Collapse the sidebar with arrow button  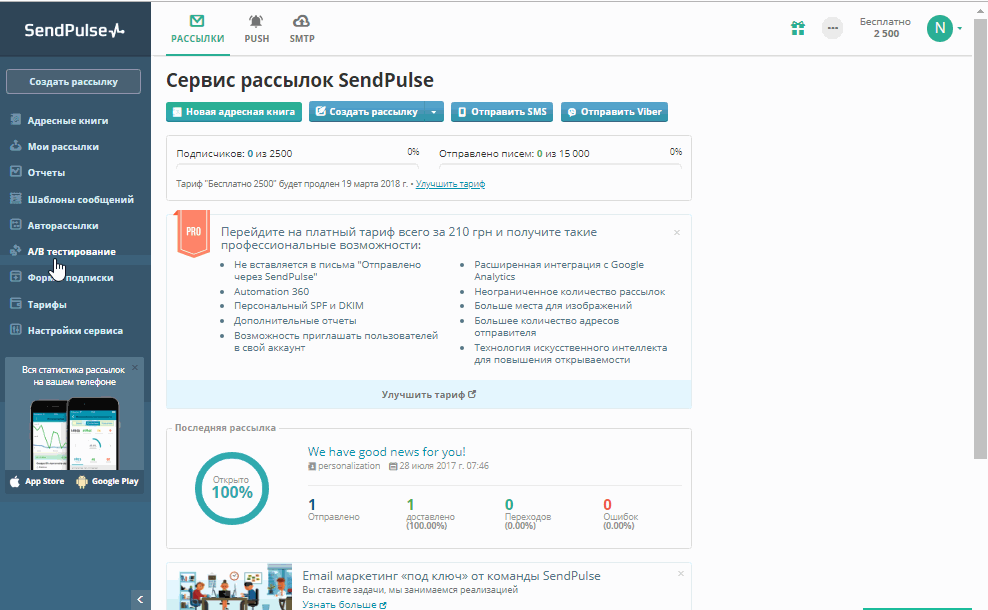coord(140,599)
